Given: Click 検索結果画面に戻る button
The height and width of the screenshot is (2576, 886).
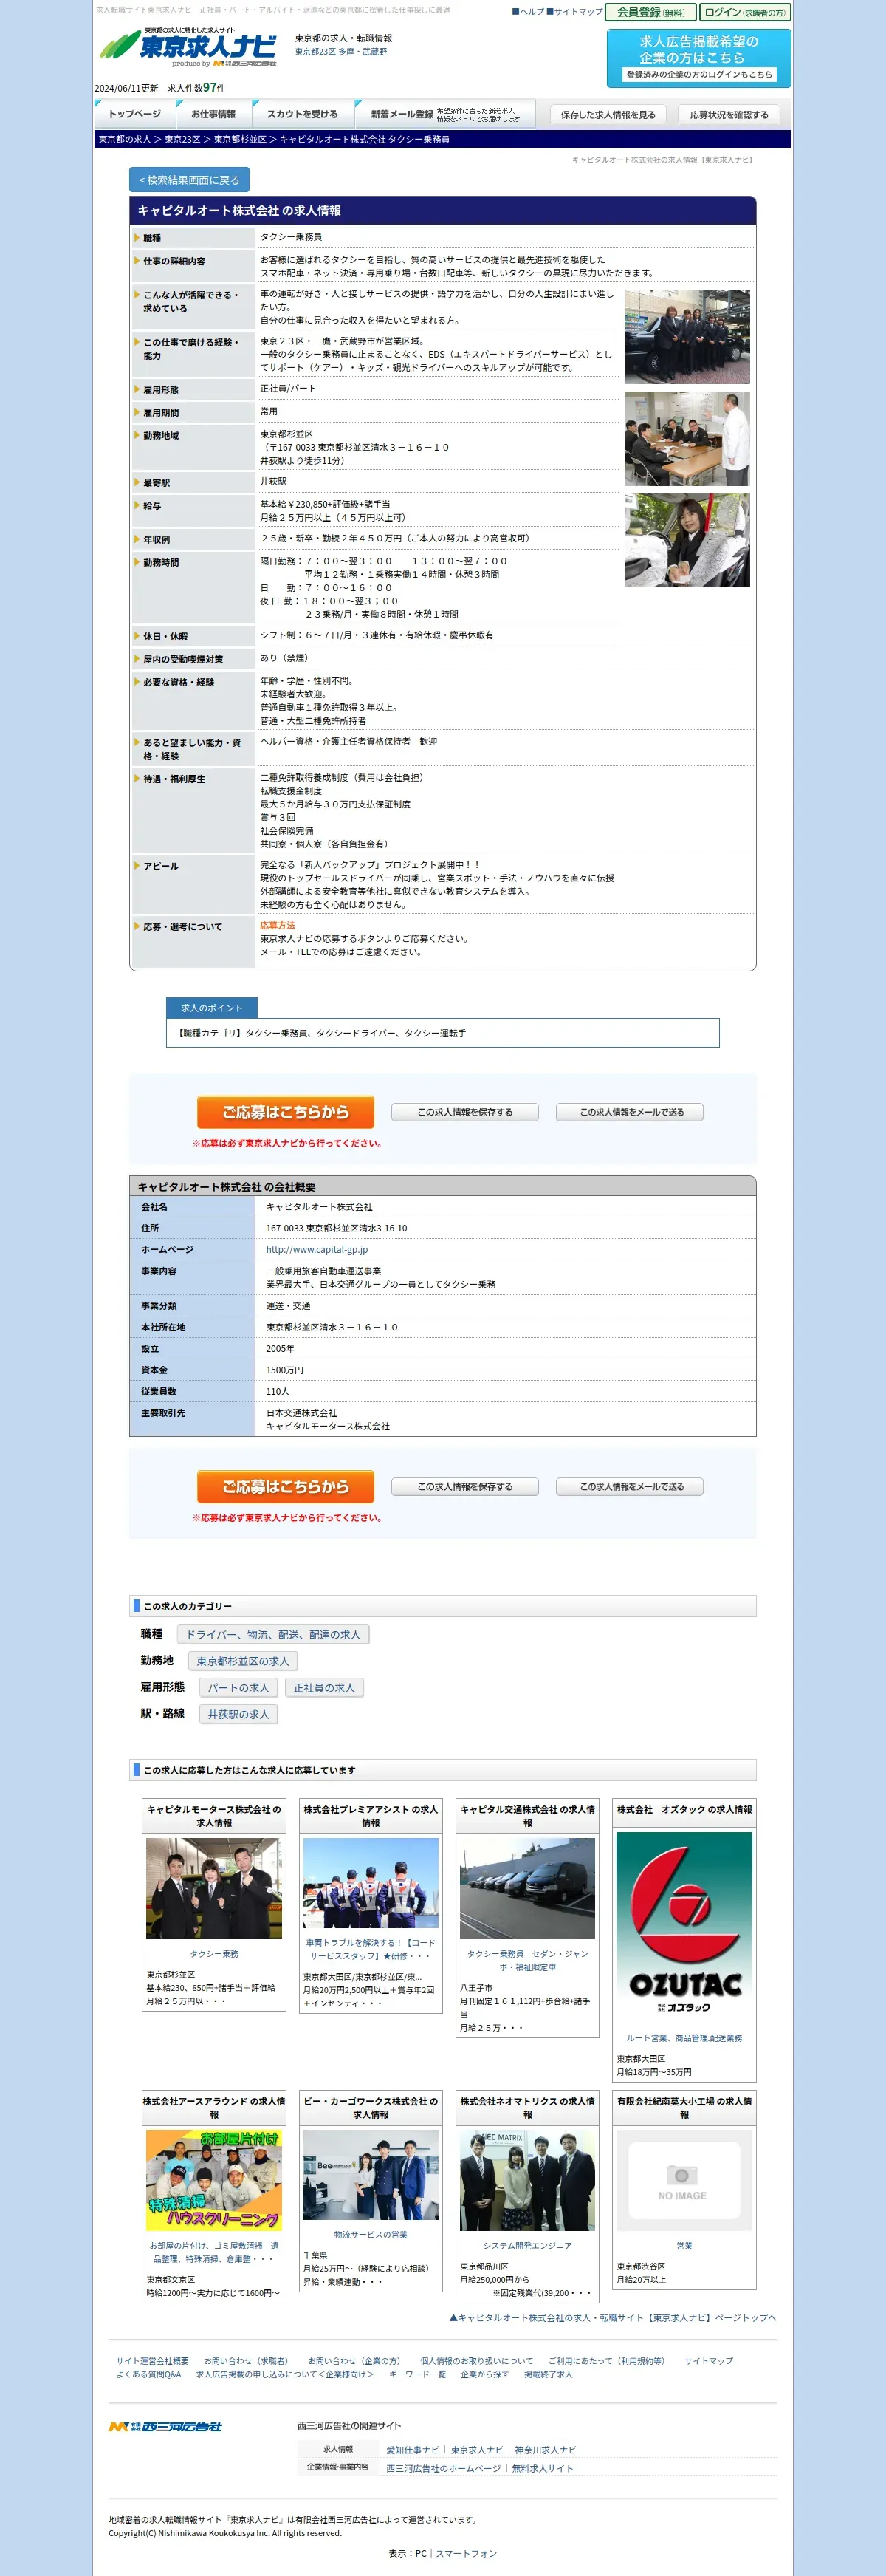Looking at the screenshot, I should 189,180.
